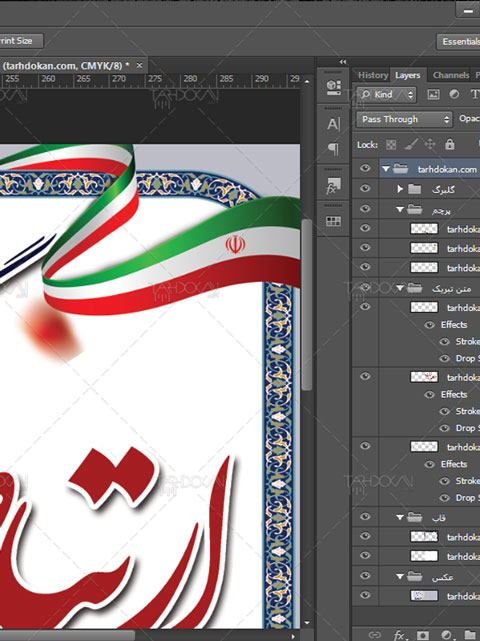Viewport: 480px width, 641px height.
Task: Select the قاب group name
Action: pyautogui.click(x=439, y=518)
